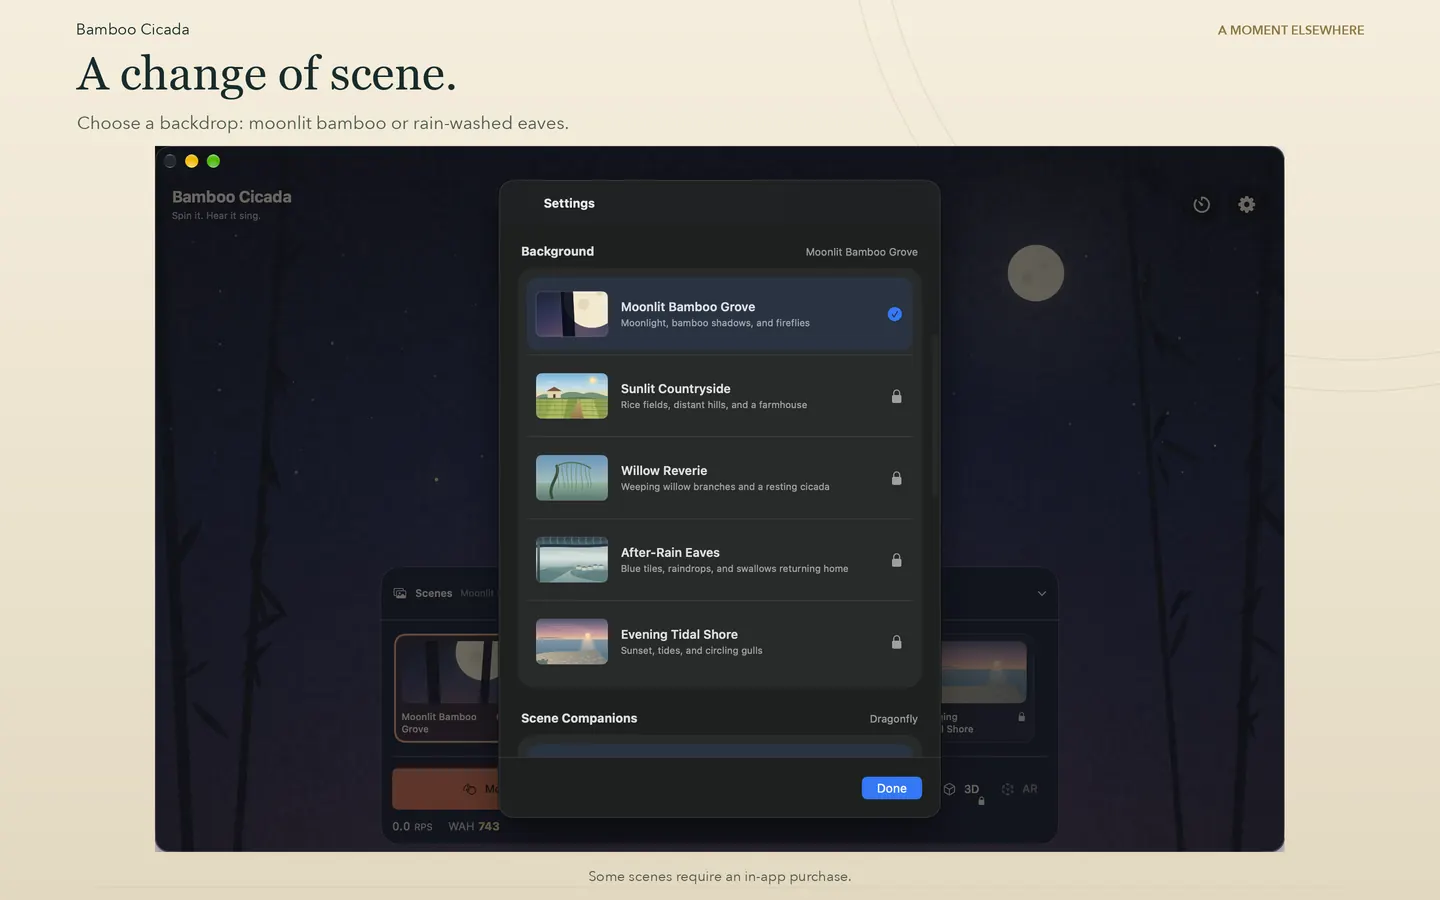The width and height of the screenshot is (1440, 900).
Task: Select the Sunlit Countryside background row
Action: 719,396
